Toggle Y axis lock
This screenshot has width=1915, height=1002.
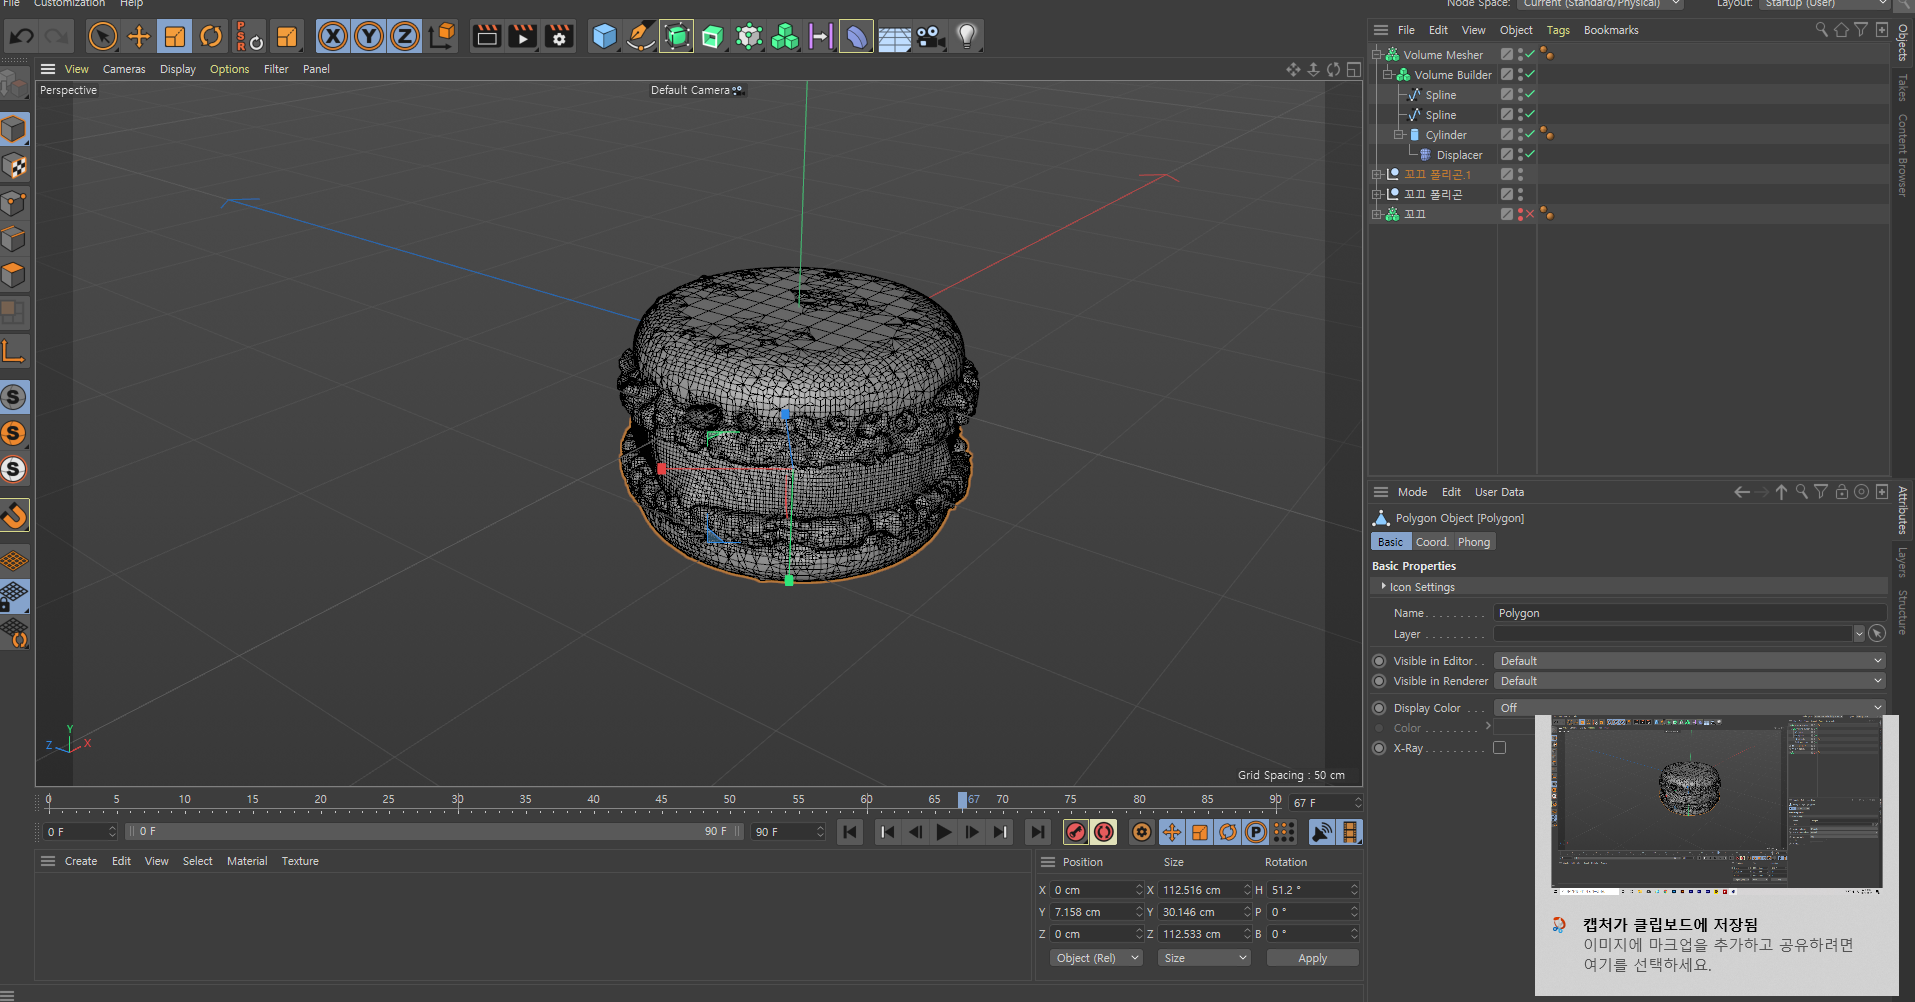click(x=369, y=37)
